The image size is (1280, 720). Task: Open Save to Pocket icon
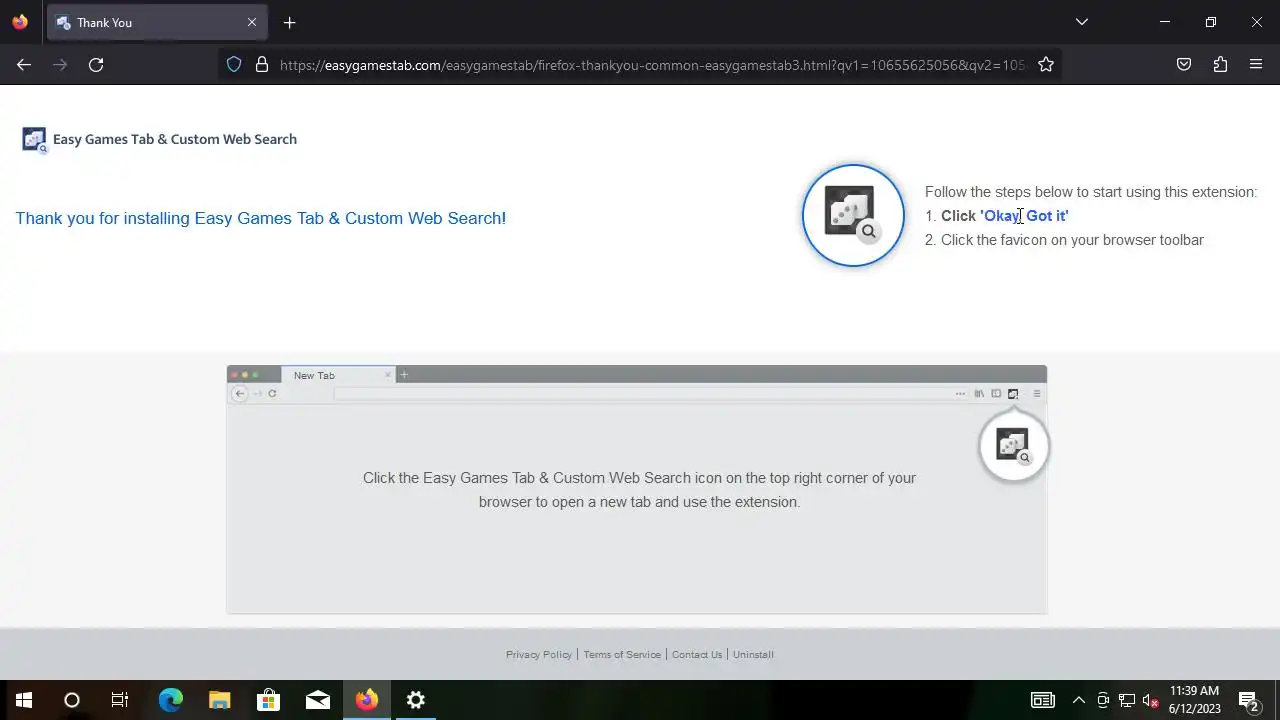[1184, 64]
